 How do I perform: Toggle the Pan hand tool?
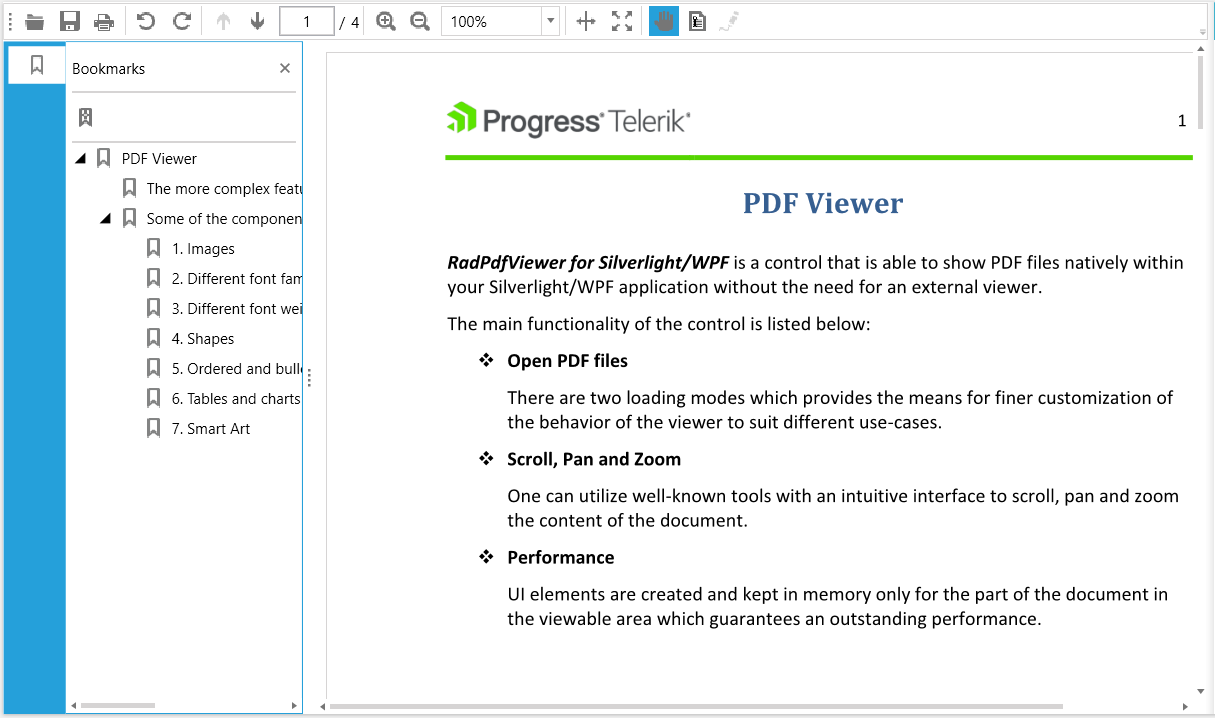[663, 20]
